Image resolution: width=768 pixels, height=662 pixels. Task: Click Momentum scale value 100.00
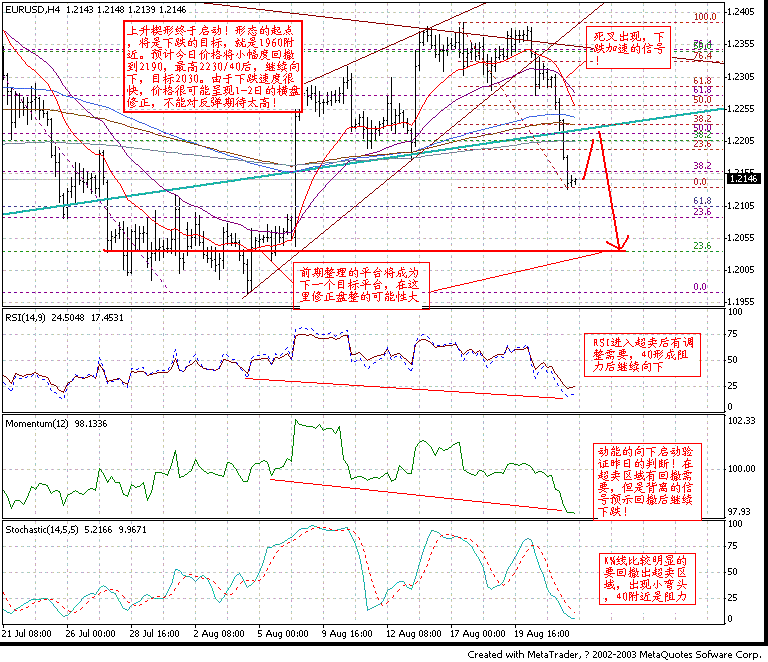point(742,469)
